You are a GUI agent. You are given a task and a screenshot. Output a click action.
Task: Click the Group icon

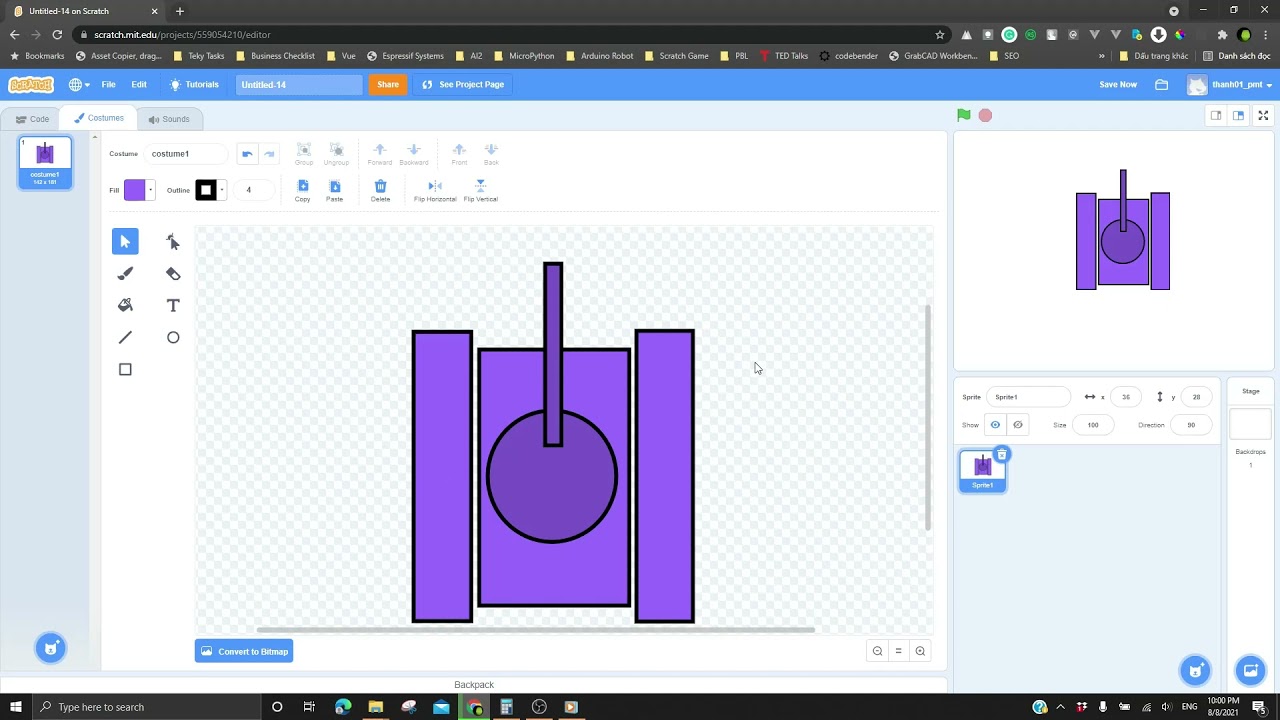[x=304, y=154]
